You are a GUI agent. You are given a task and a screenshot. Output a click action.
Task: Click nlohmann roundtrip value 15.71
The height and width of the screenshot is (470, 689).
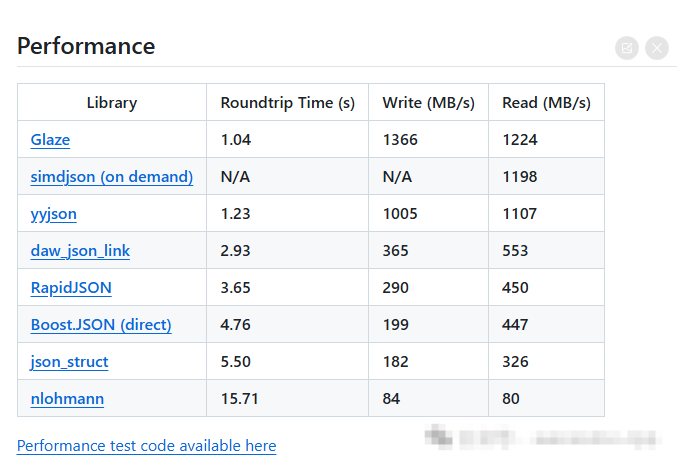pyautogui.click(x=239, y=399)
